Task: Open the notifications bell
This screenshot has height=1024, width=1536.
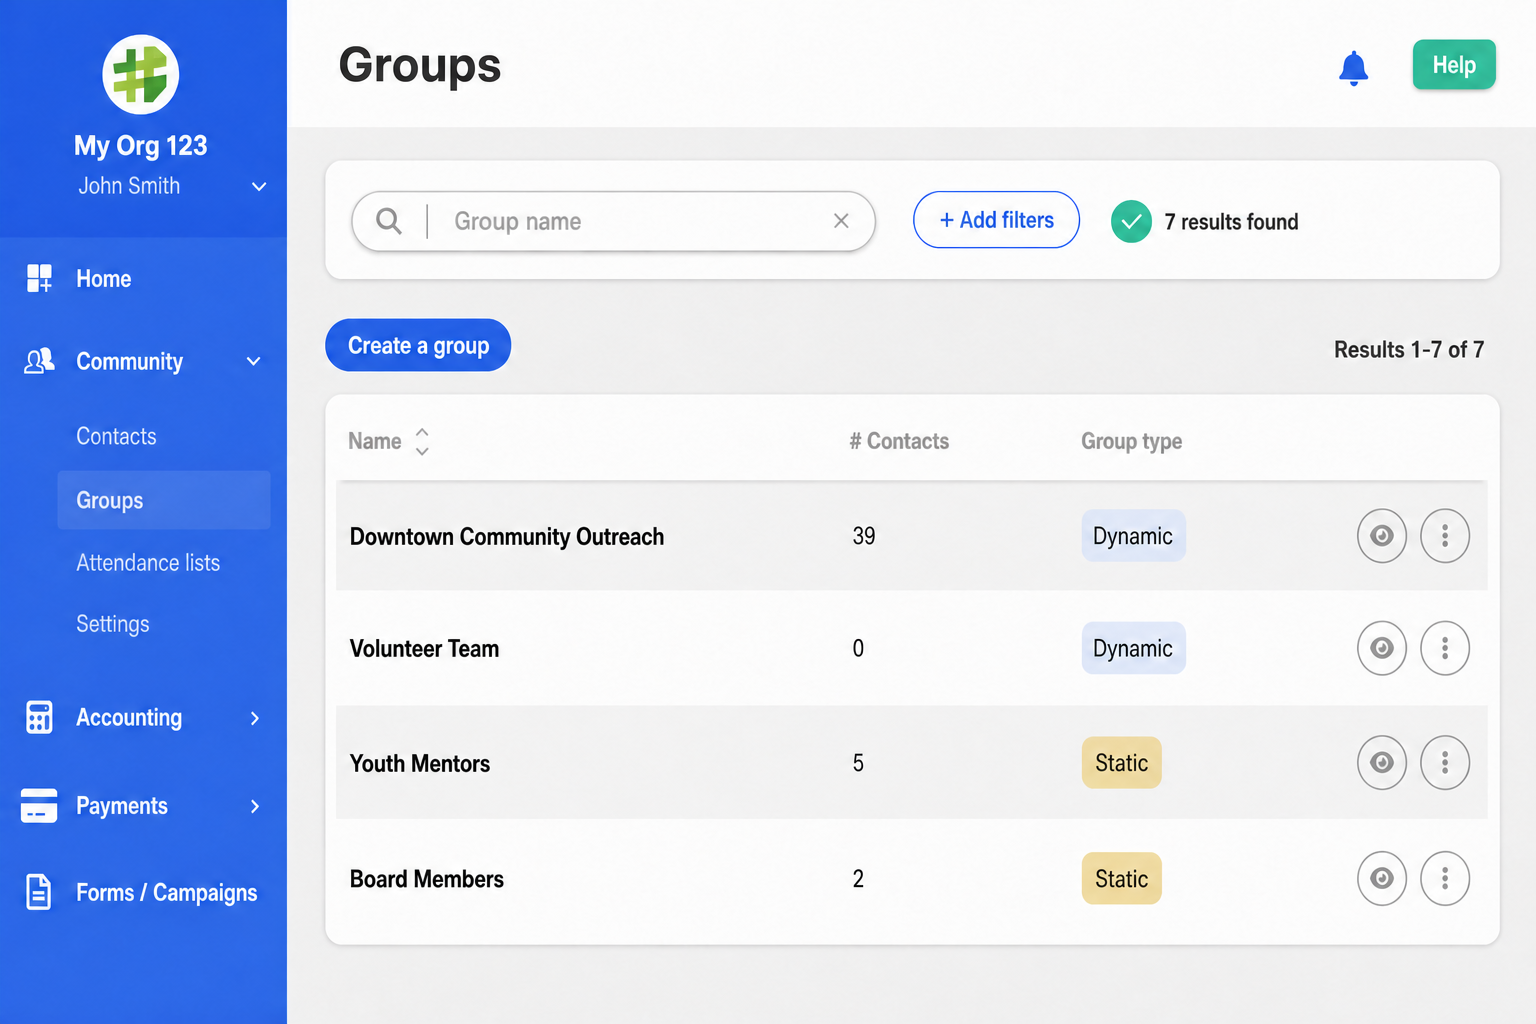Action: [1353, 68]
